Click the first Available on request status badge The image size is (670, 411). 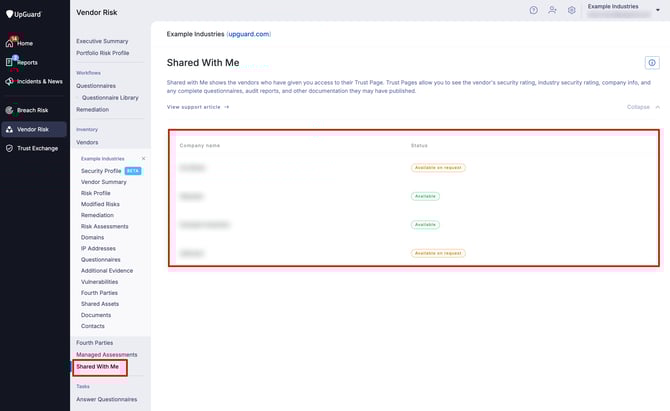click(438, 167)
